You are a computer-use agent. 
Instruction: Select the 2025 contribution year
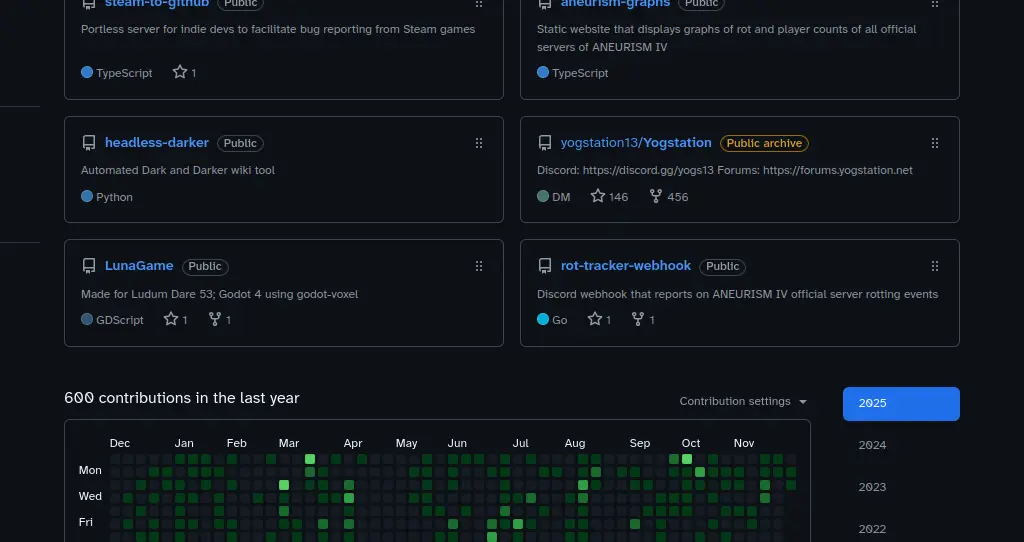(901, 404)
